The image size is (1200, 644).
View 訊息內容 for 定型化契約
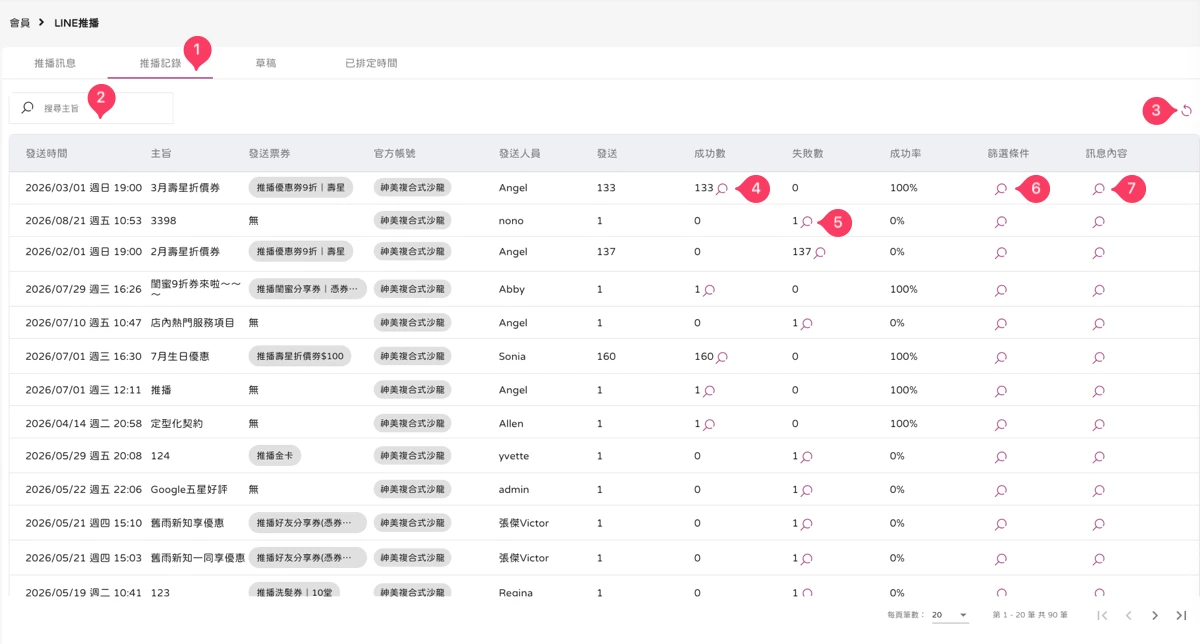click(1099, 425)
